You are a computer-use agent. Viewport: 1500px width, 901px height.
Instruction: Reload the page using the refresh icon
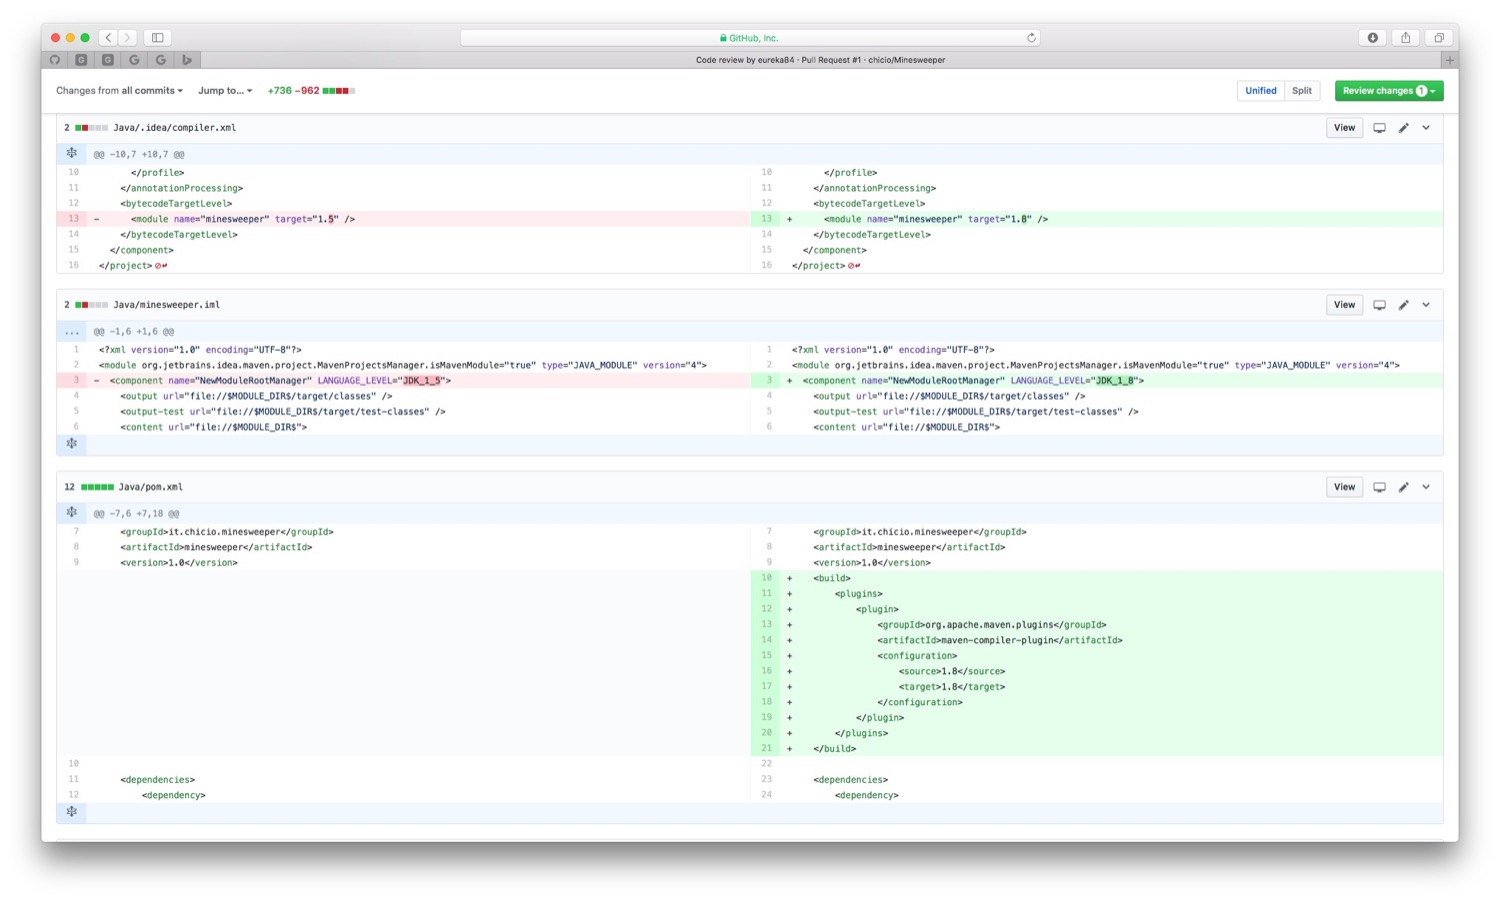[1031, 38]
